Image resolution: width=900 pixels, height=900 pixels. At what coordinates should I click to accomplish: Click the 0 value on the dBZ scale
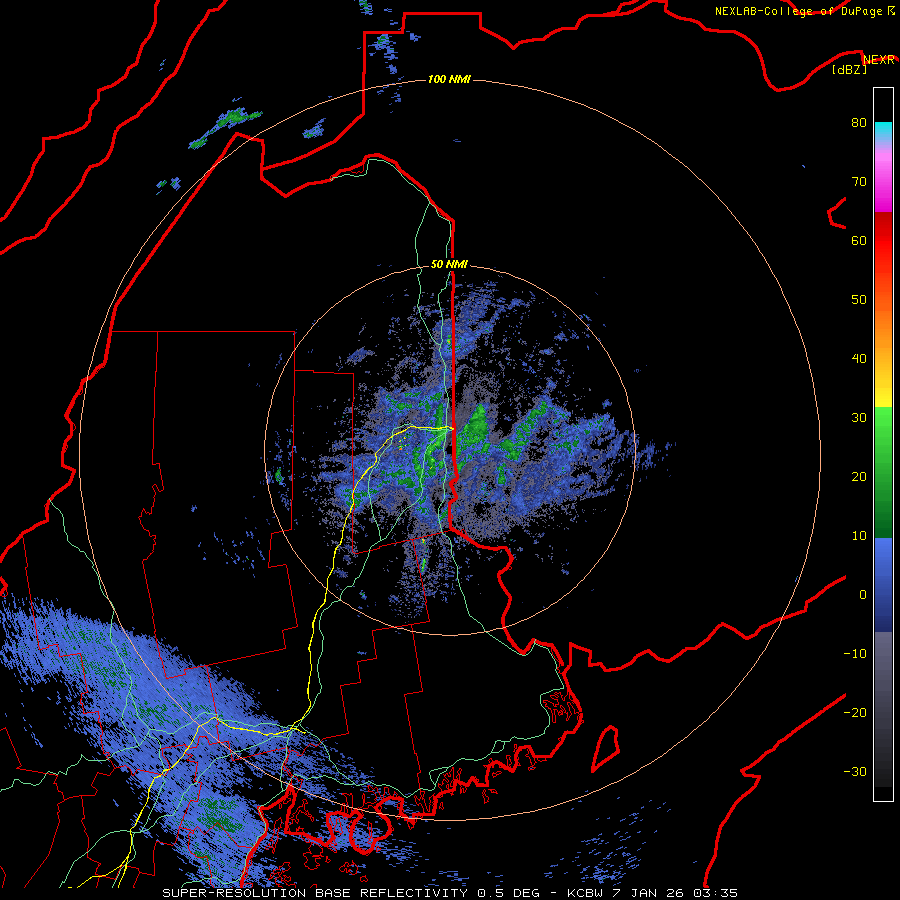pos(863,595)
